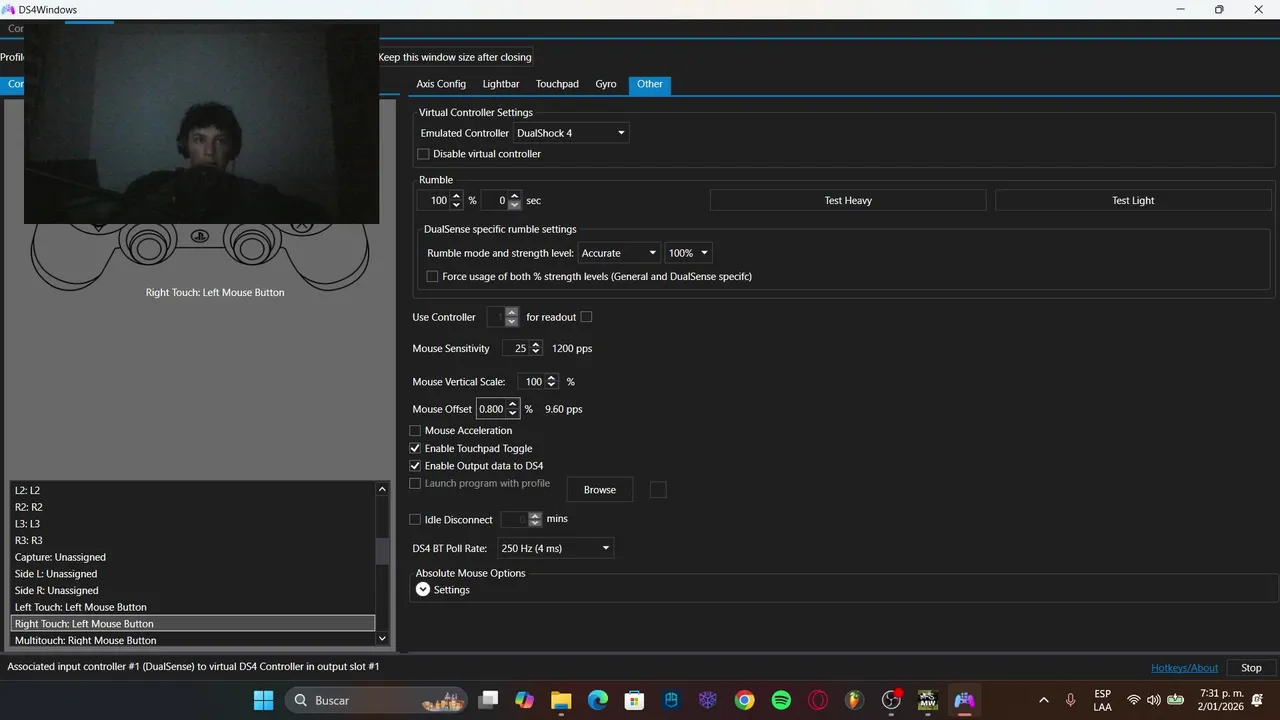The height and width of the screenshot is (720, 1280).
Task: Click the Test Heavy rumble button
Action: (x=848, y=201)
